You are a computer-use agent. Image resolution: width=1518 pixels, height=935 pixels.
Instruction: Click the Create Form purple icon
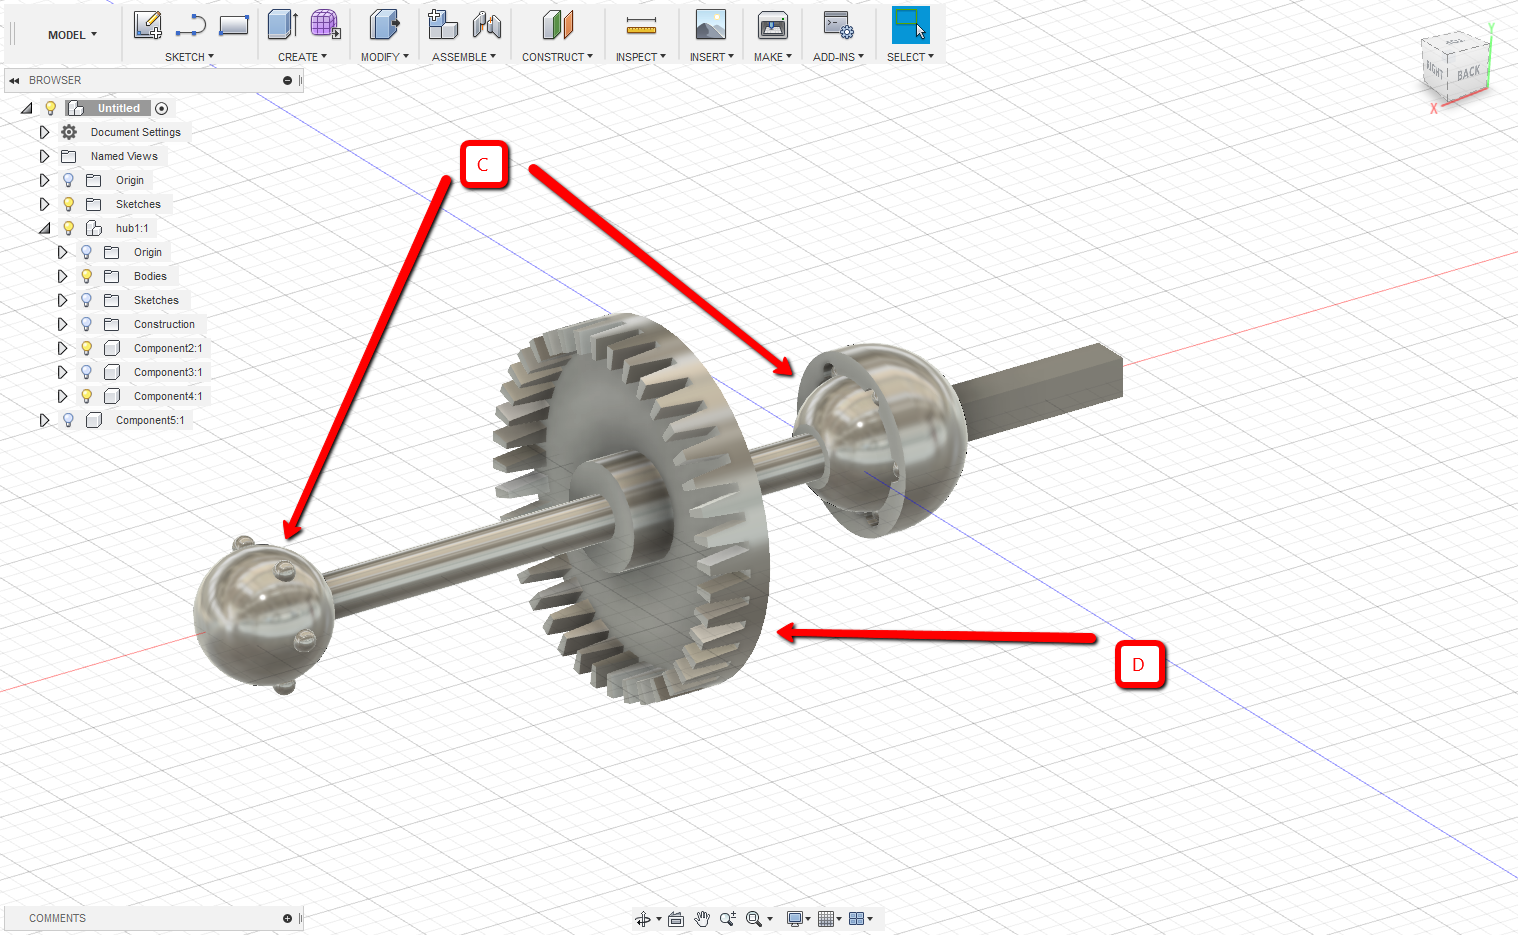[x=325, y=25]
